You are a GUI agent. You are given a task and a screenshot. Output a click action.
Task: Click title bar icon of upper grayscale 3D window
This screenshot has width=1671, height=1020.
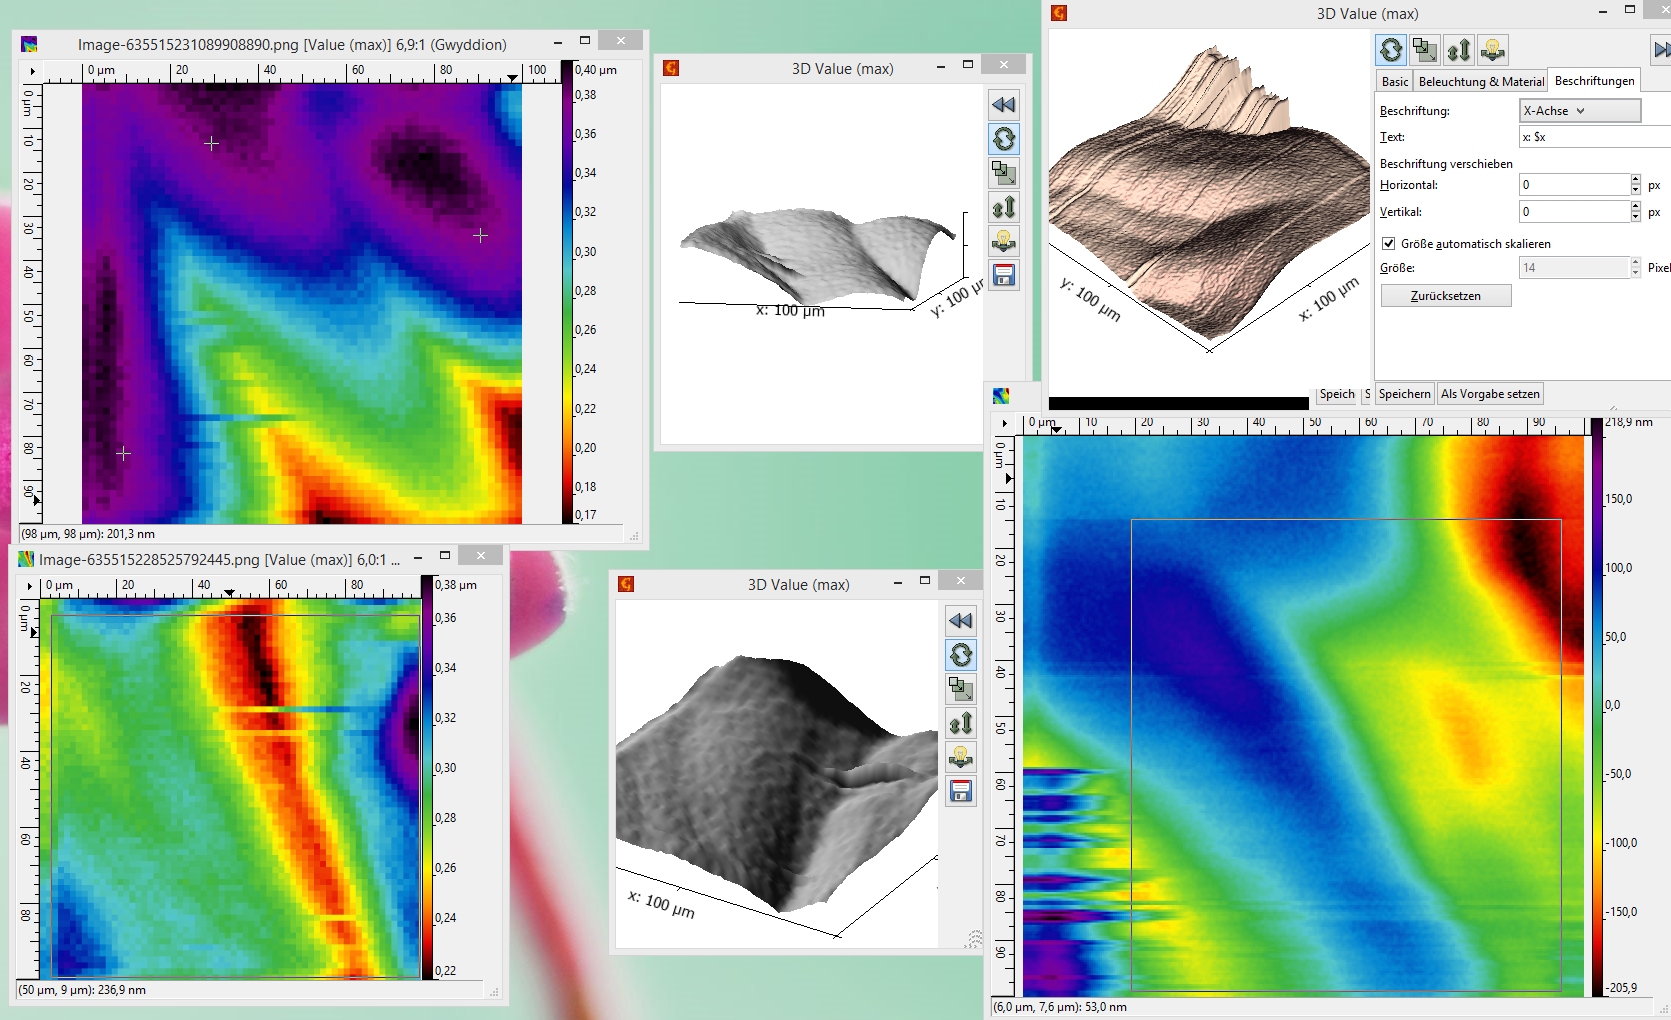671,68
